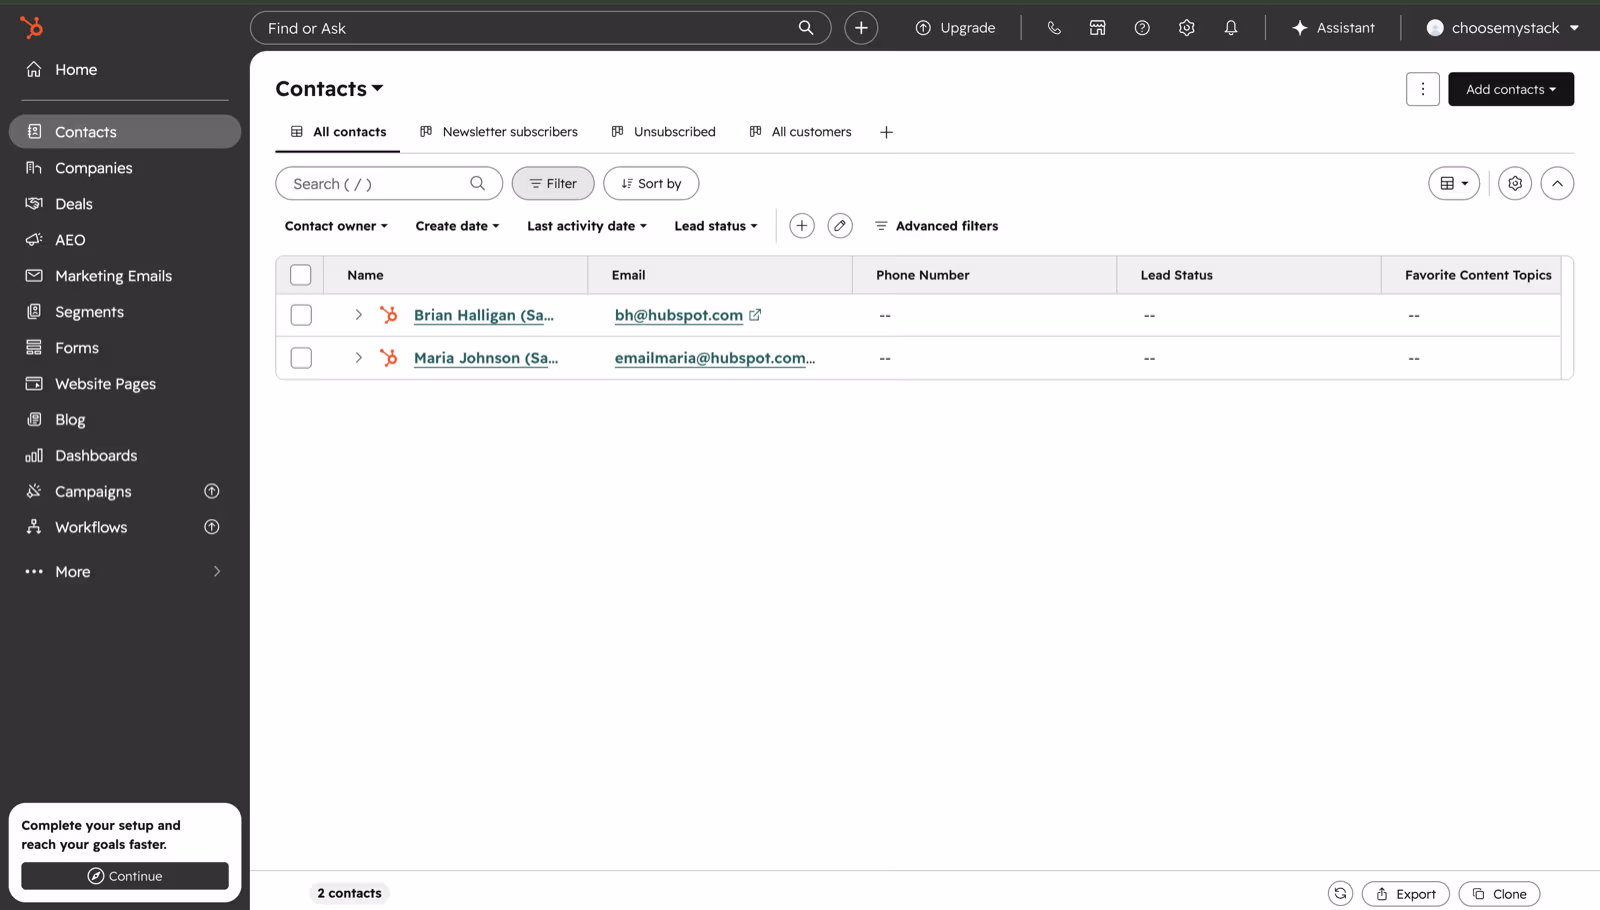Screen dimensions: 1600x910
Task: Open Lead status filter dropdown
Action: (716, 226)
